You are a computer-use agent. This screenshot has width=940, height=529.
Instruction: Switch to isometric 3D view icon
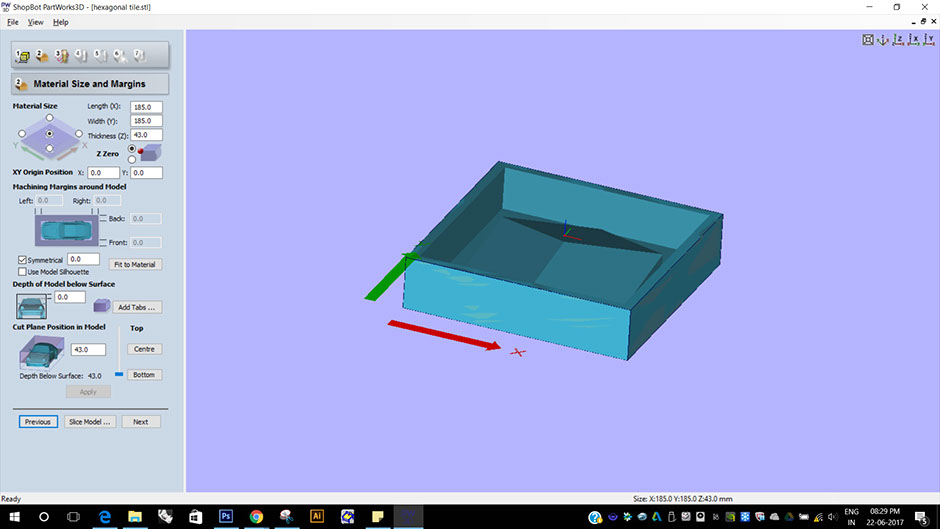pos(882,40)
